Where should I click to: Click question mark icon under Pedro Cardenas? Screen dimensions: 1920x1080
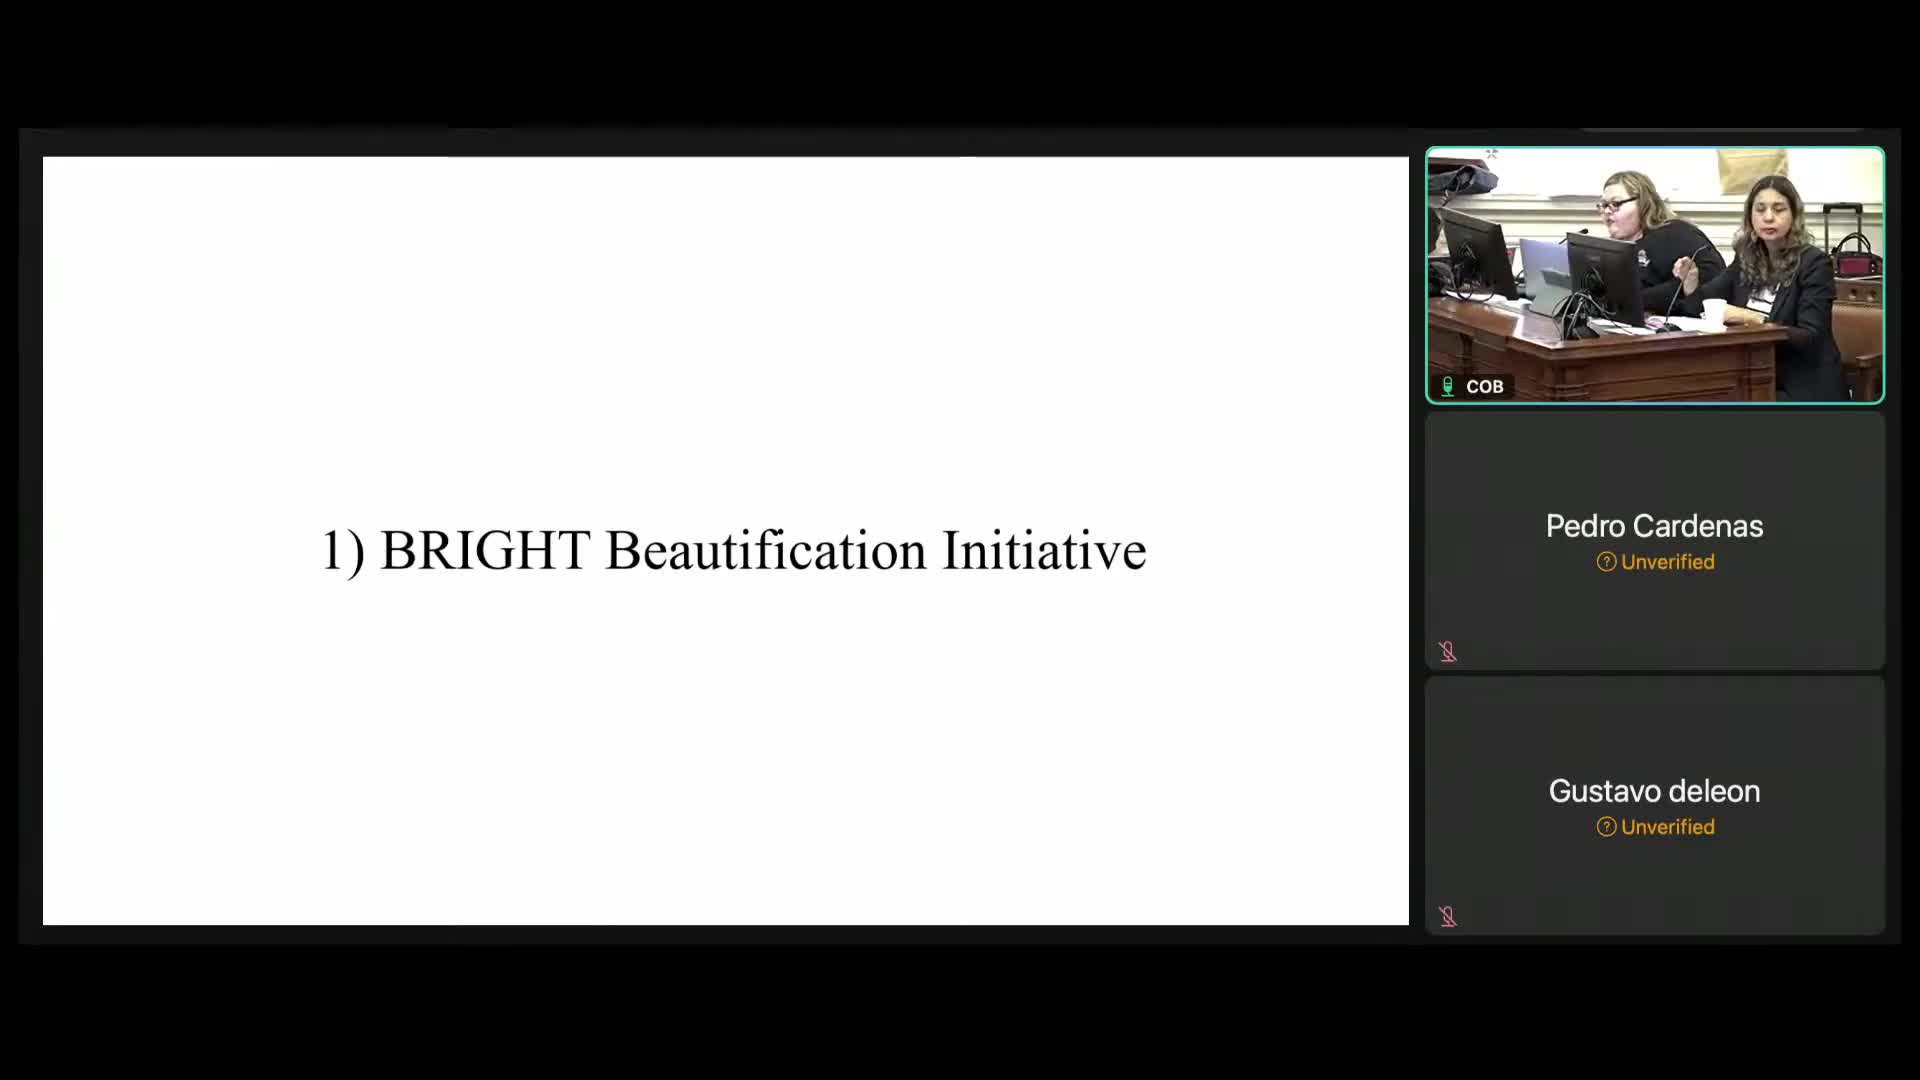point(1606,562)
